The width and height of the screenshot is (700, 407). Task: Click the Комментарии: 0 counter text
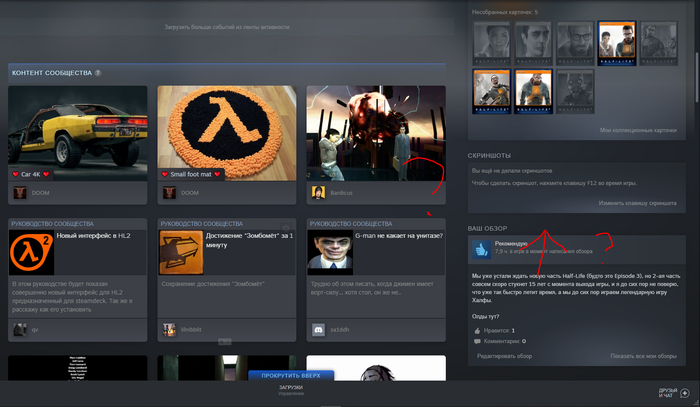pyautogui.click(x=504, y=341)
